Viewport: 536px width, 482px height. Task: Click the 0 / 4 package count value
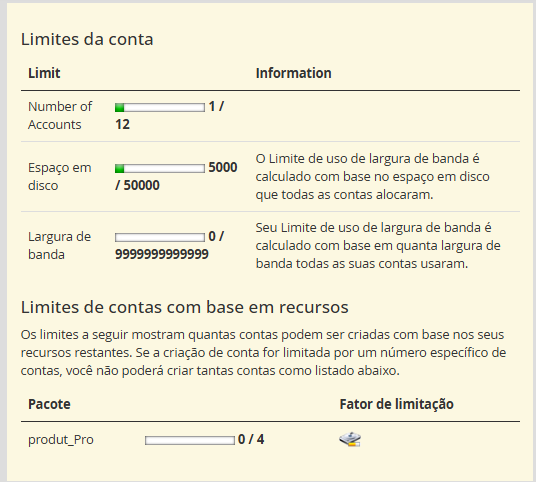(x=251, y=440)
